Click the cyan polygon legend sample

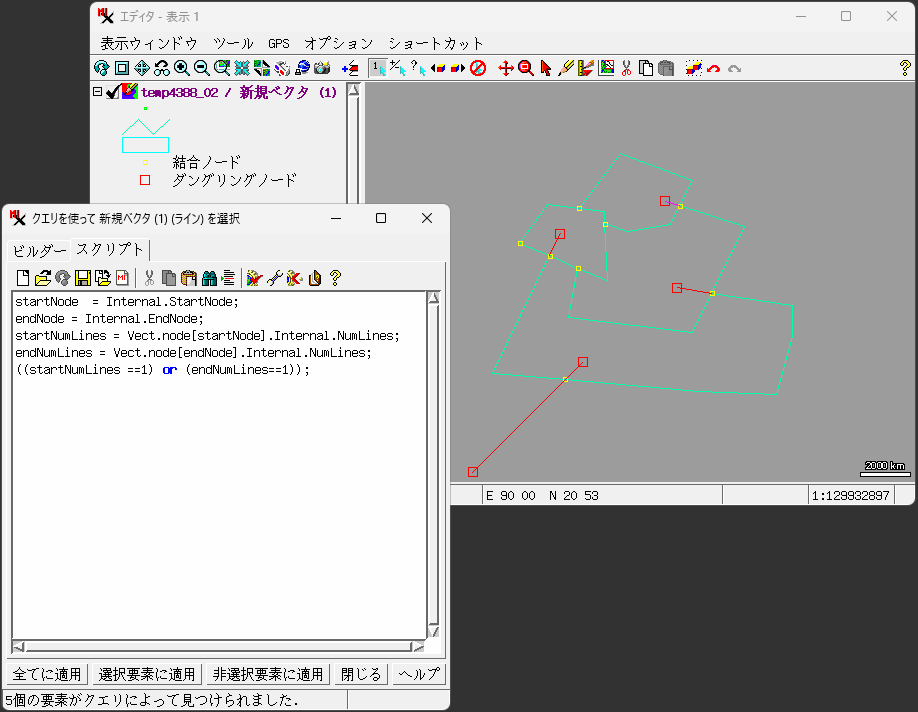145,145
